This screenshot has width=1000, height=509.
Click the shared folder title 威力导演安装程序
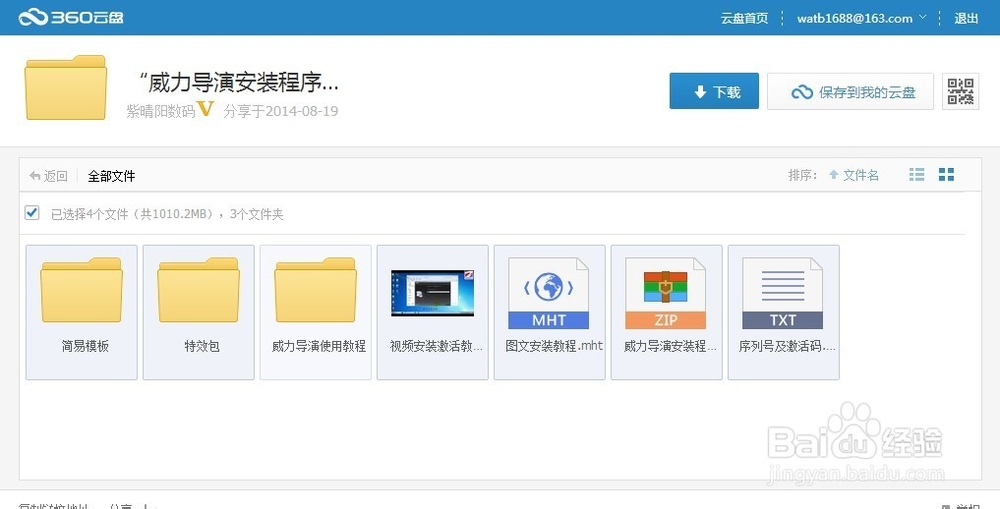[x=238, y=82]
